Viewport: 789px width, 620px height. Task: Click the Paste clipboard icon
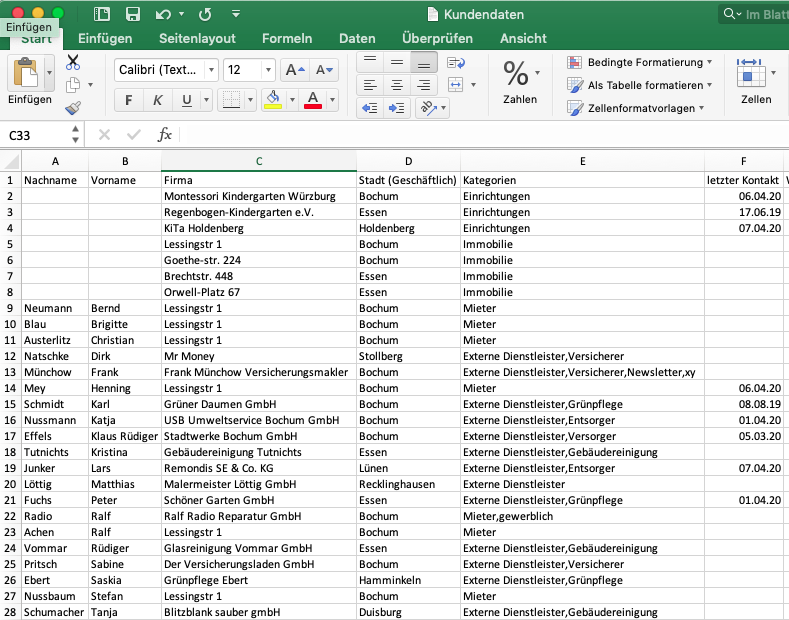[25, 72]
